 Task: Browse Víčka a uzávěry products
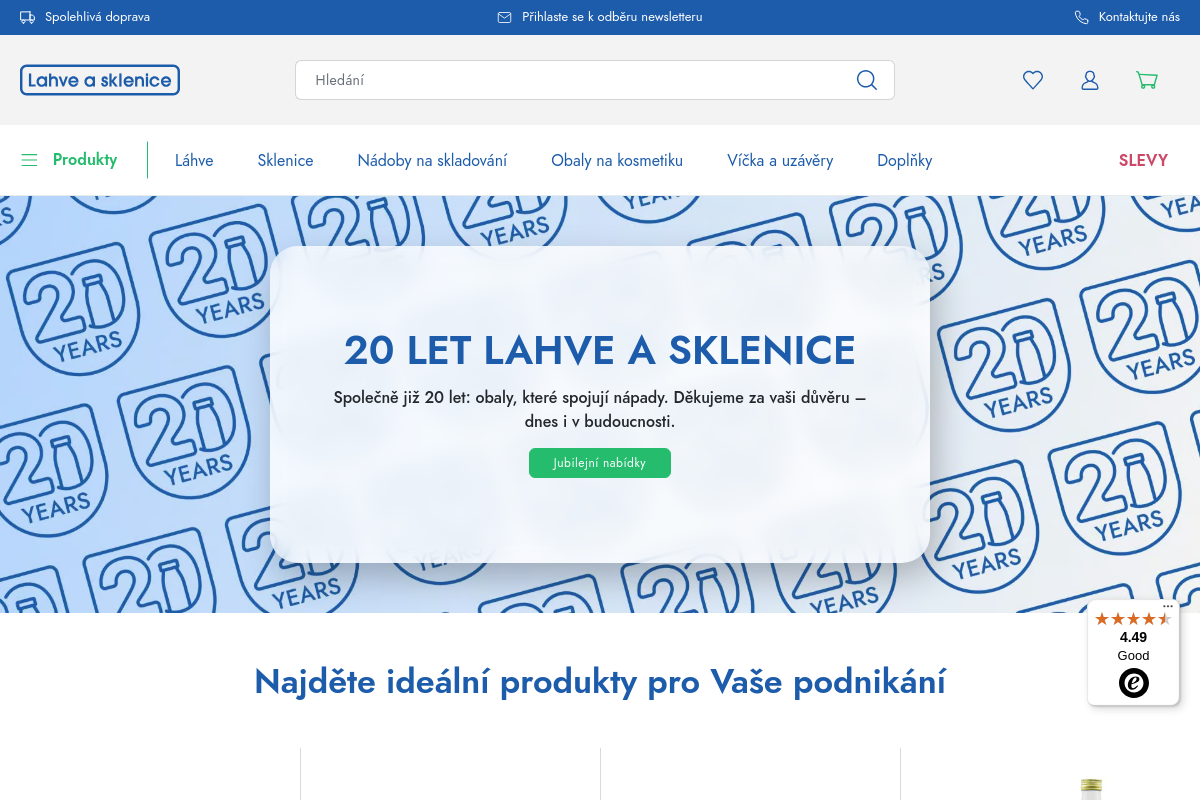(780, 160)
